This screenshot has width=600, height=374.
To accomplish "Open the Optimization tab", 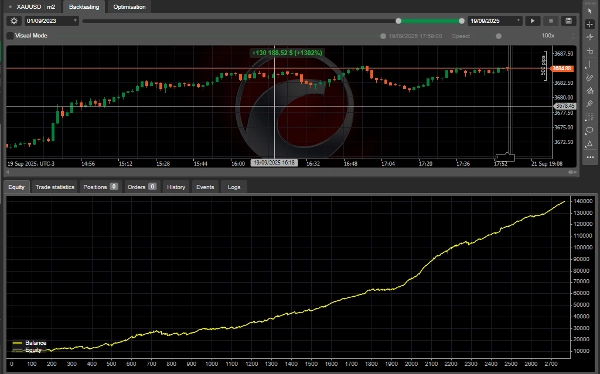I will [x=129, y=7].
